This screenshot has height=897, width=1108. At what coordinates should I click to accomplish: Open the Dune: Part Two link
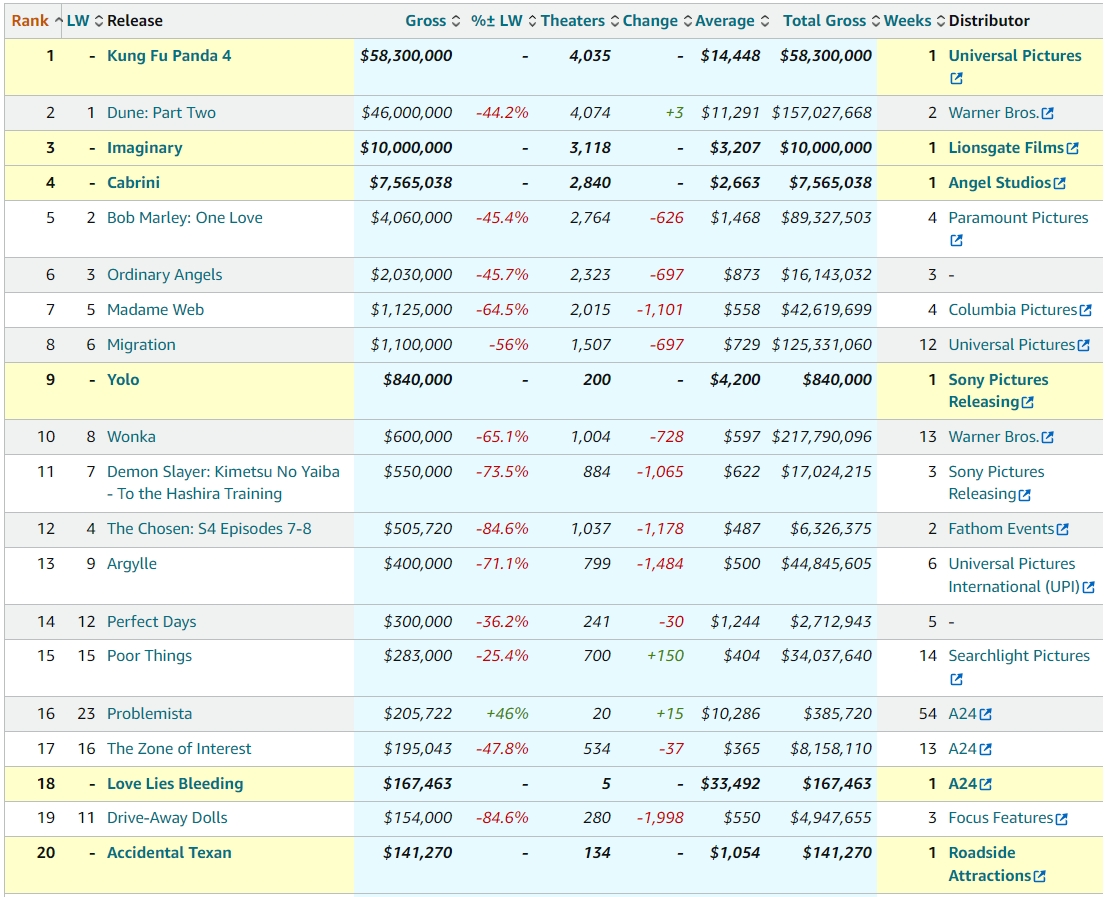(x=161, y=113)
